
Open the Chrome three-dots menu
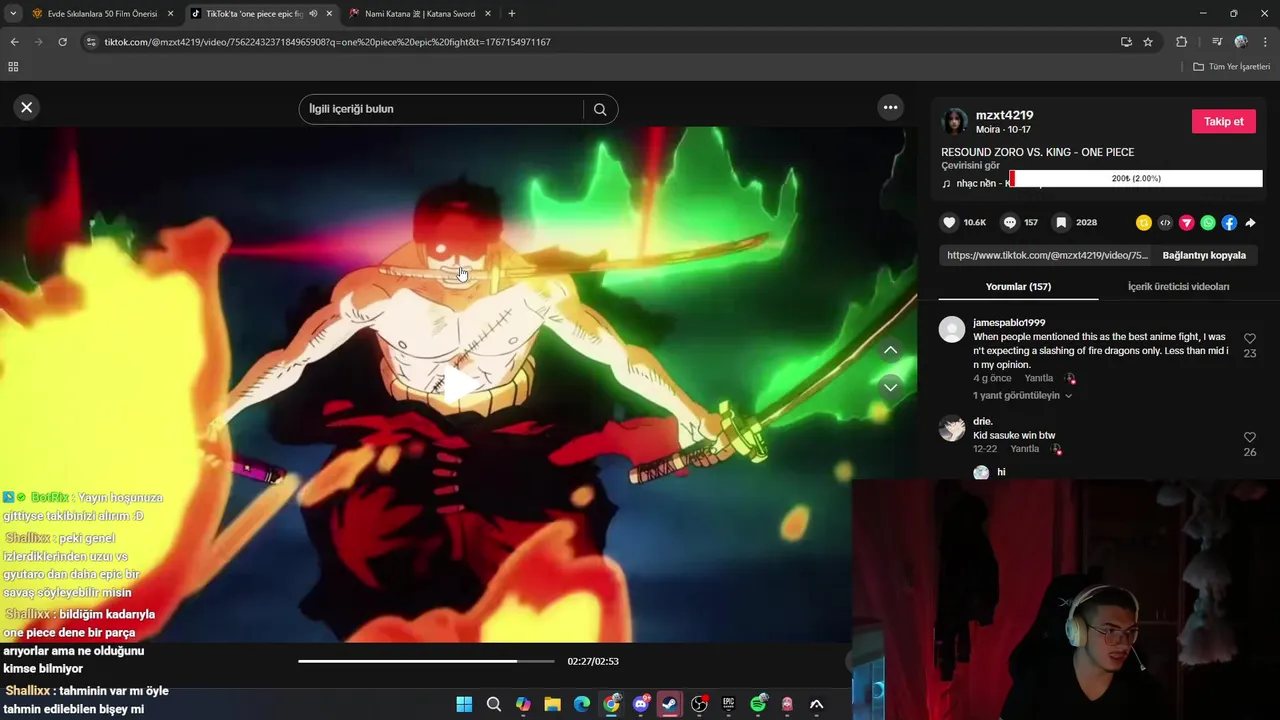click(1266, 42)
